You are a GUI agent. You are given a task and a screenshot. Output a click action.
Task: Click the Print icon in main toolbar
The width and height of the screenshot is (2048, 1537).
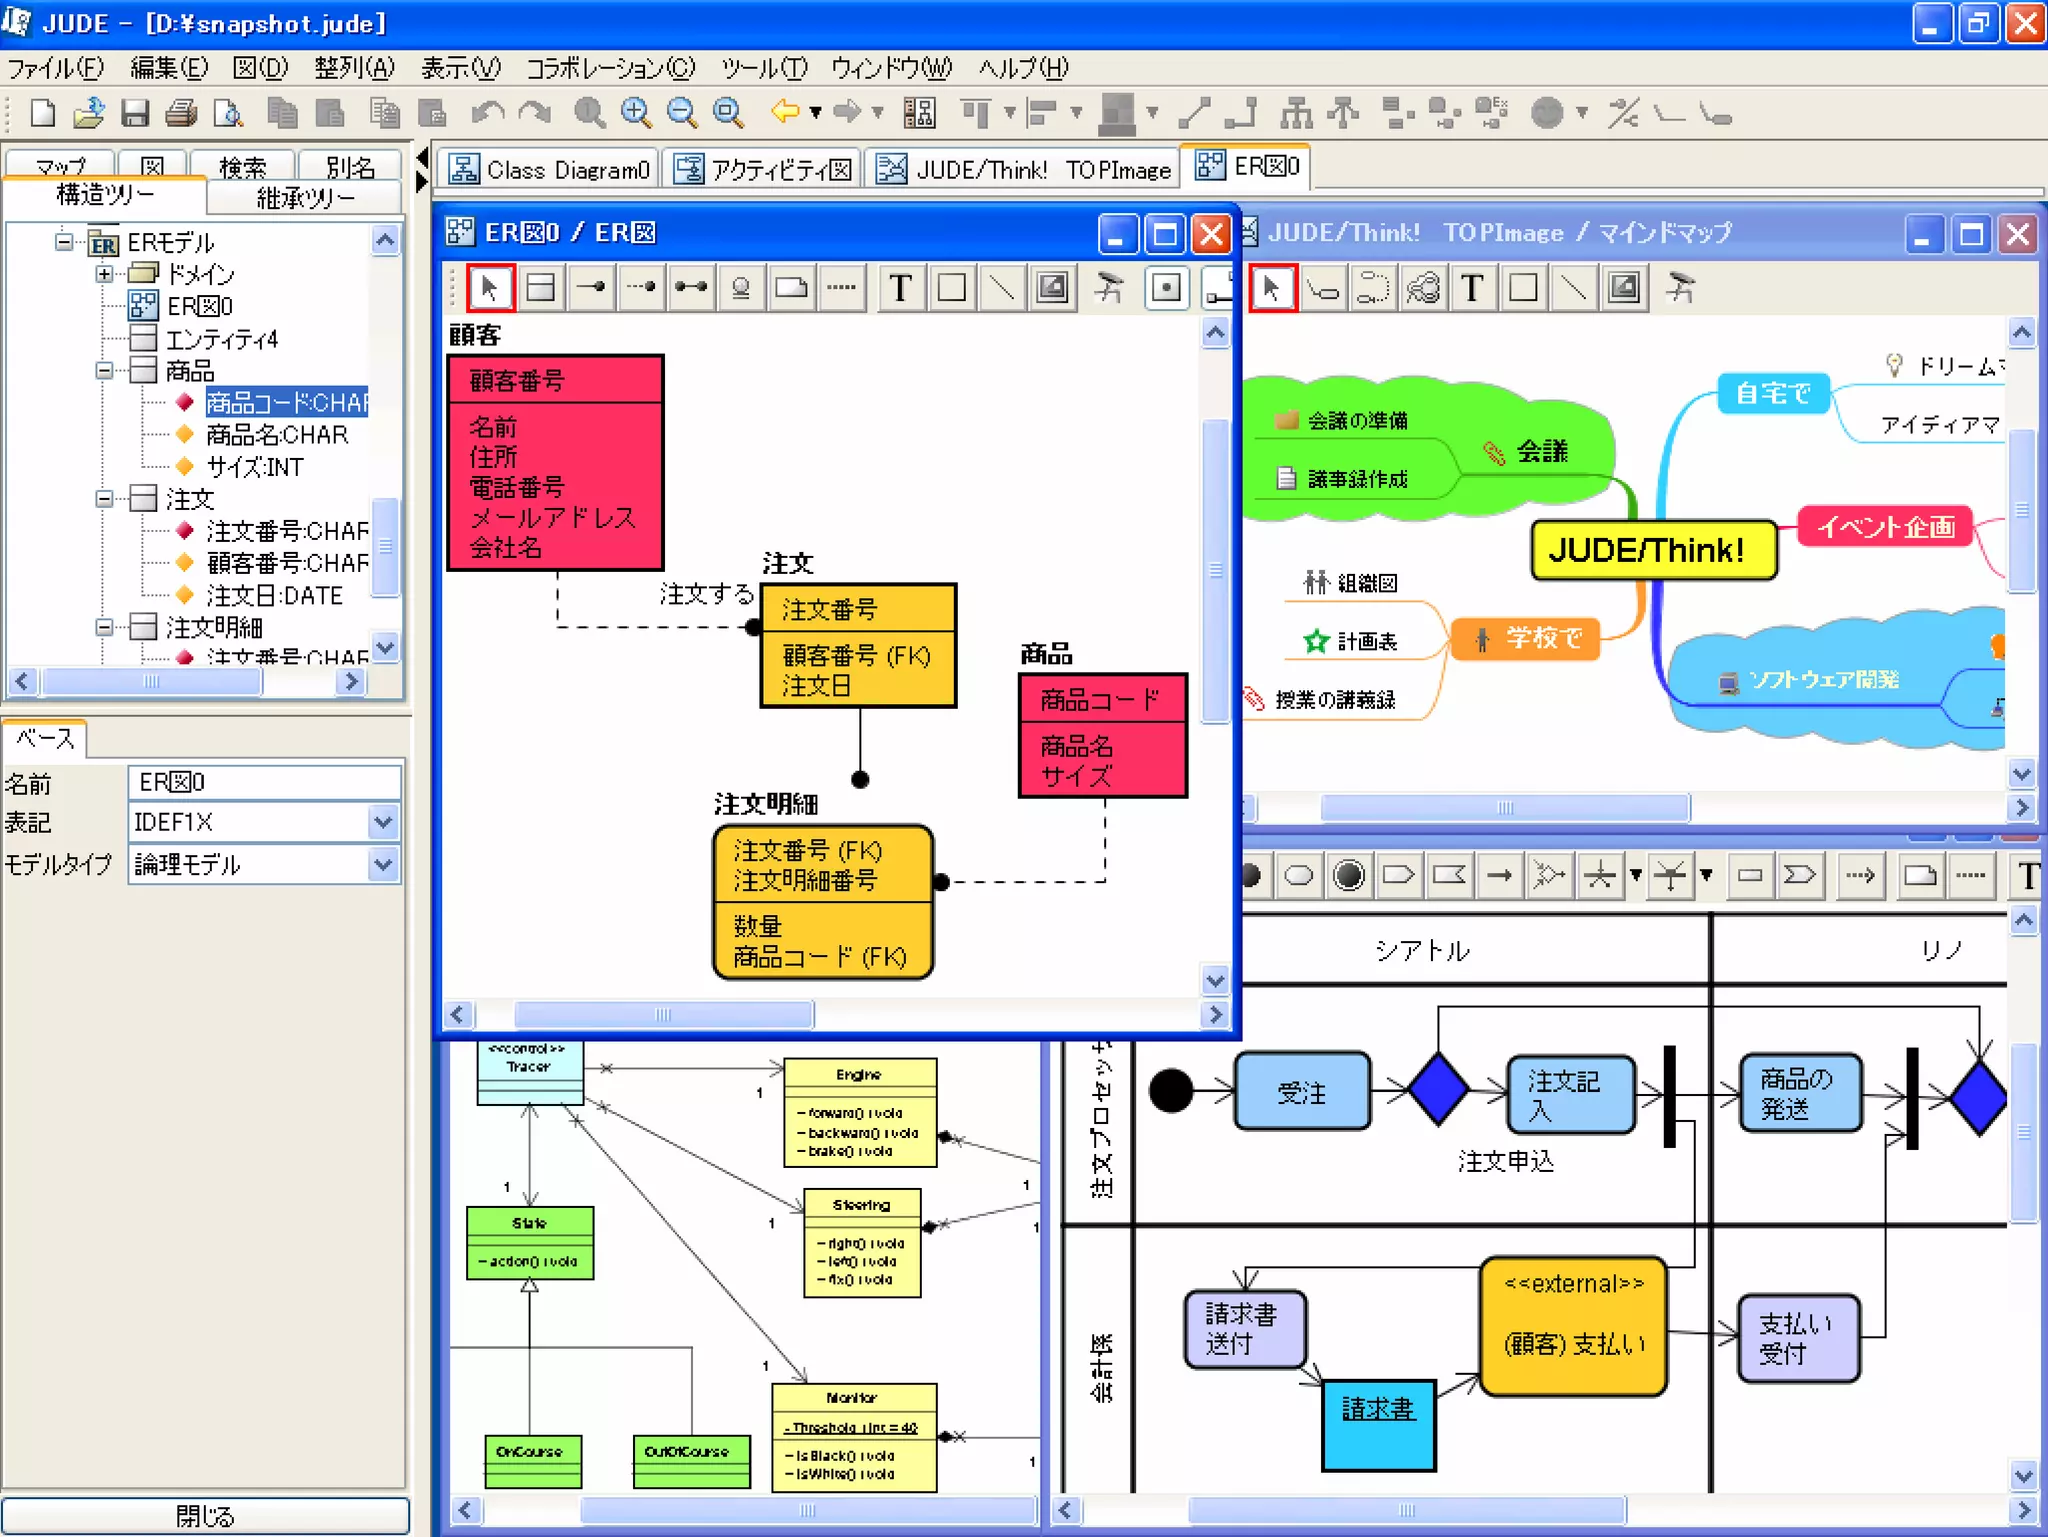181,113
